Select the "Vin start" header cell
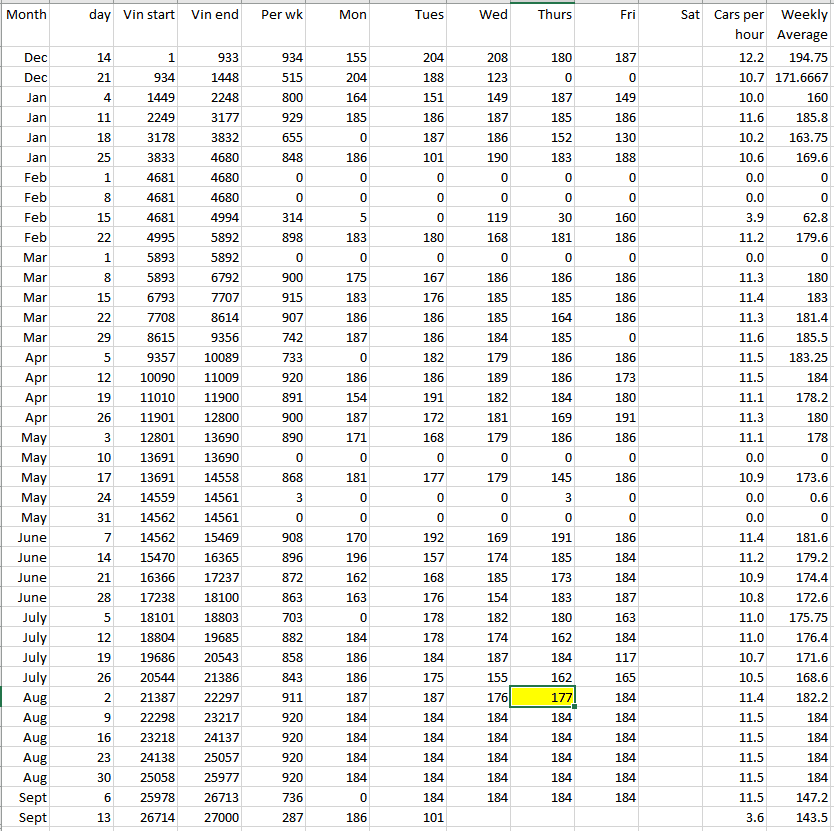The height and width of the screenshot is (831, 834). (x=149, y=16)
